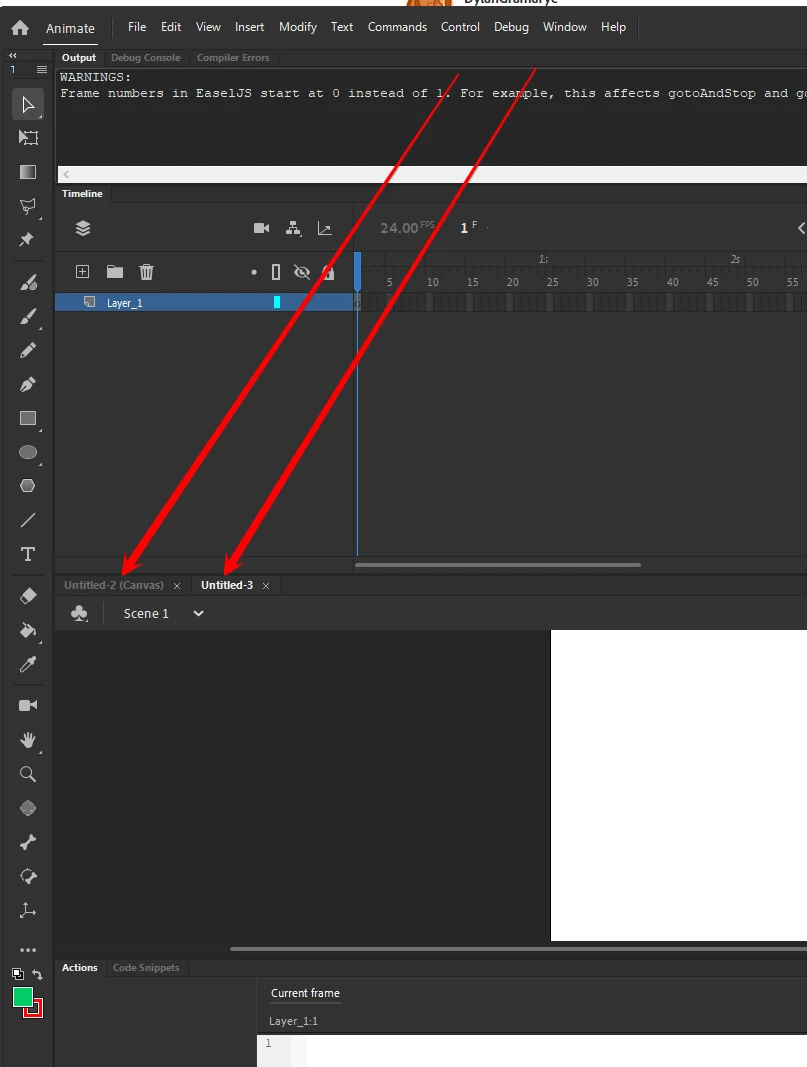
Task: Open the Insert menu
Action: tap(250, 27)
